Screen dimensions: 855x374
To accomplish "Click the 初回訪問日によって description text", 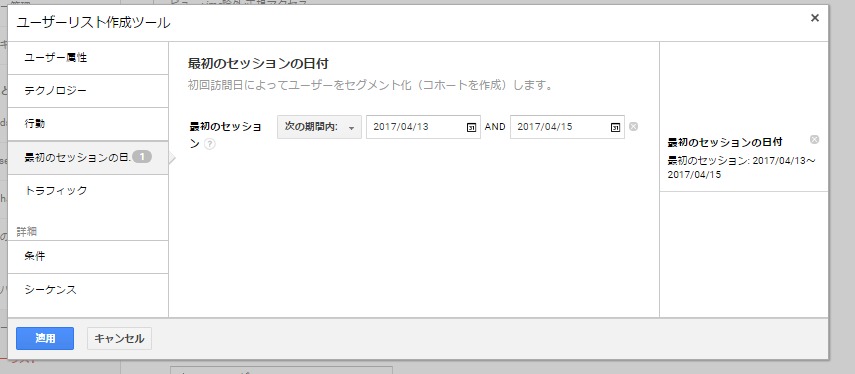I will 371,86.
